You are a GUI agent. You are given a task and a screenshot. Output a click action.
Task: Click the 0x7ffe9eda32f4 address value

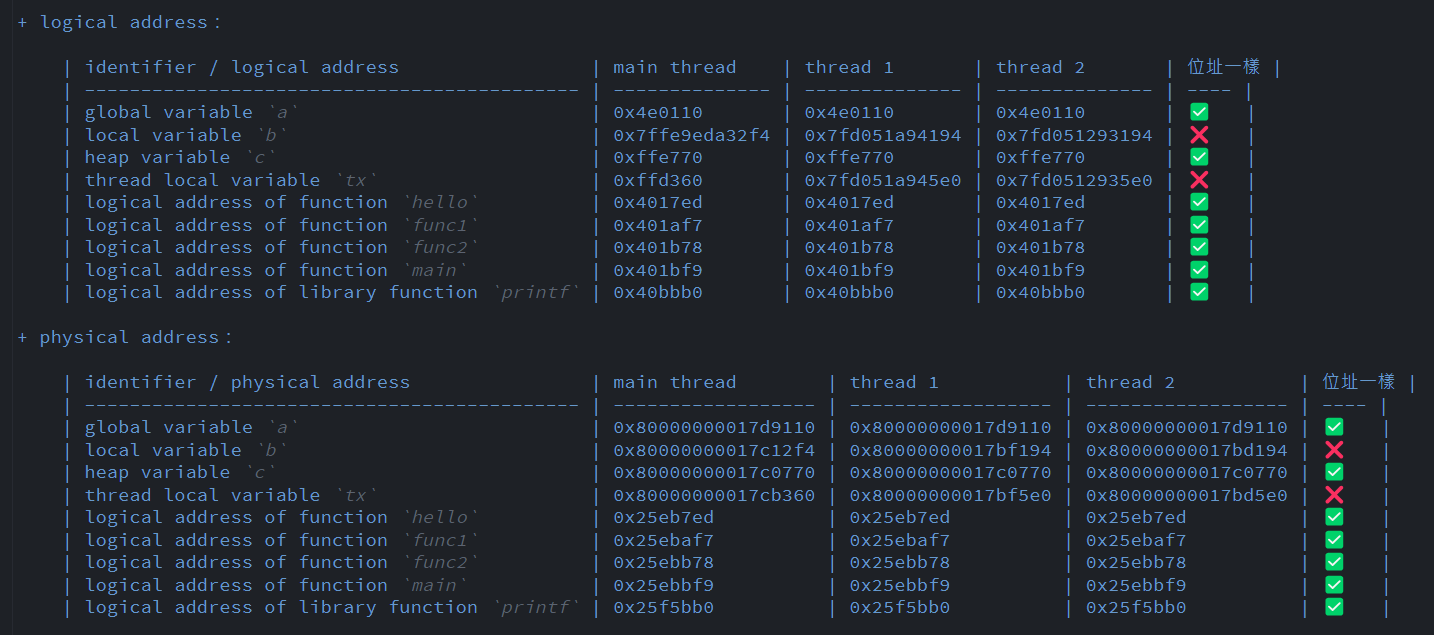click(x=691, y=135)
